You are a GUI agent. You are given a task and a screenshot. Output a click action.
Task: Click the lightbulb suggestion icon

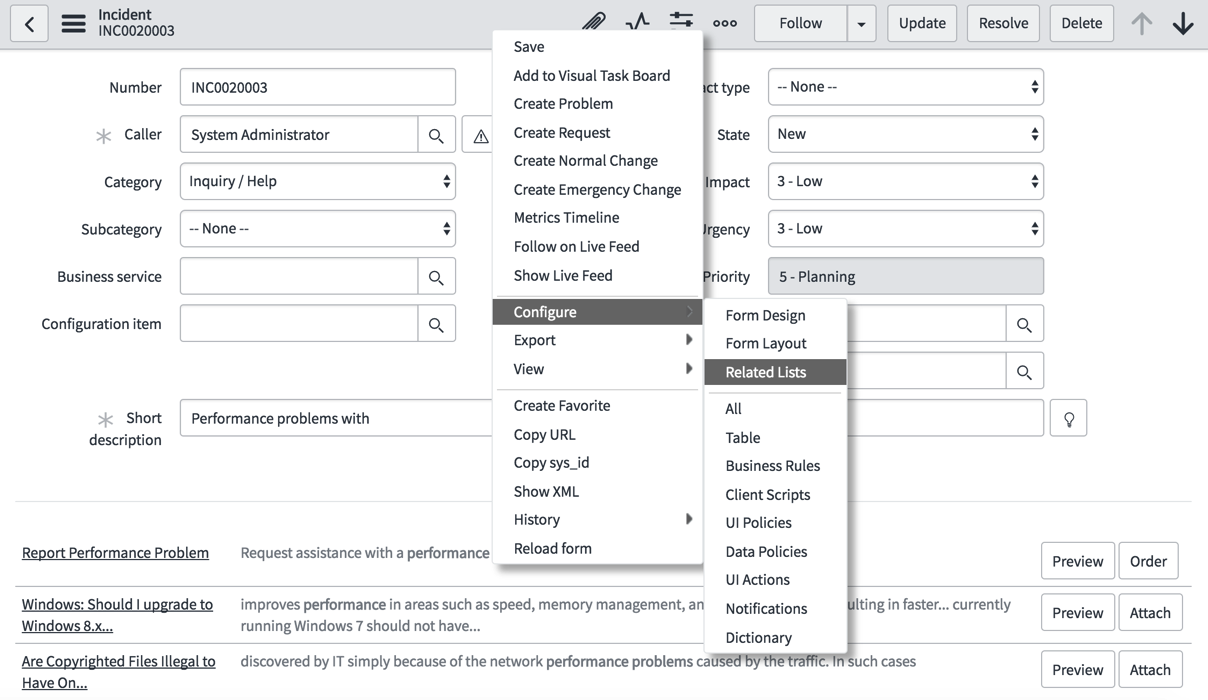click(1069, 419)
